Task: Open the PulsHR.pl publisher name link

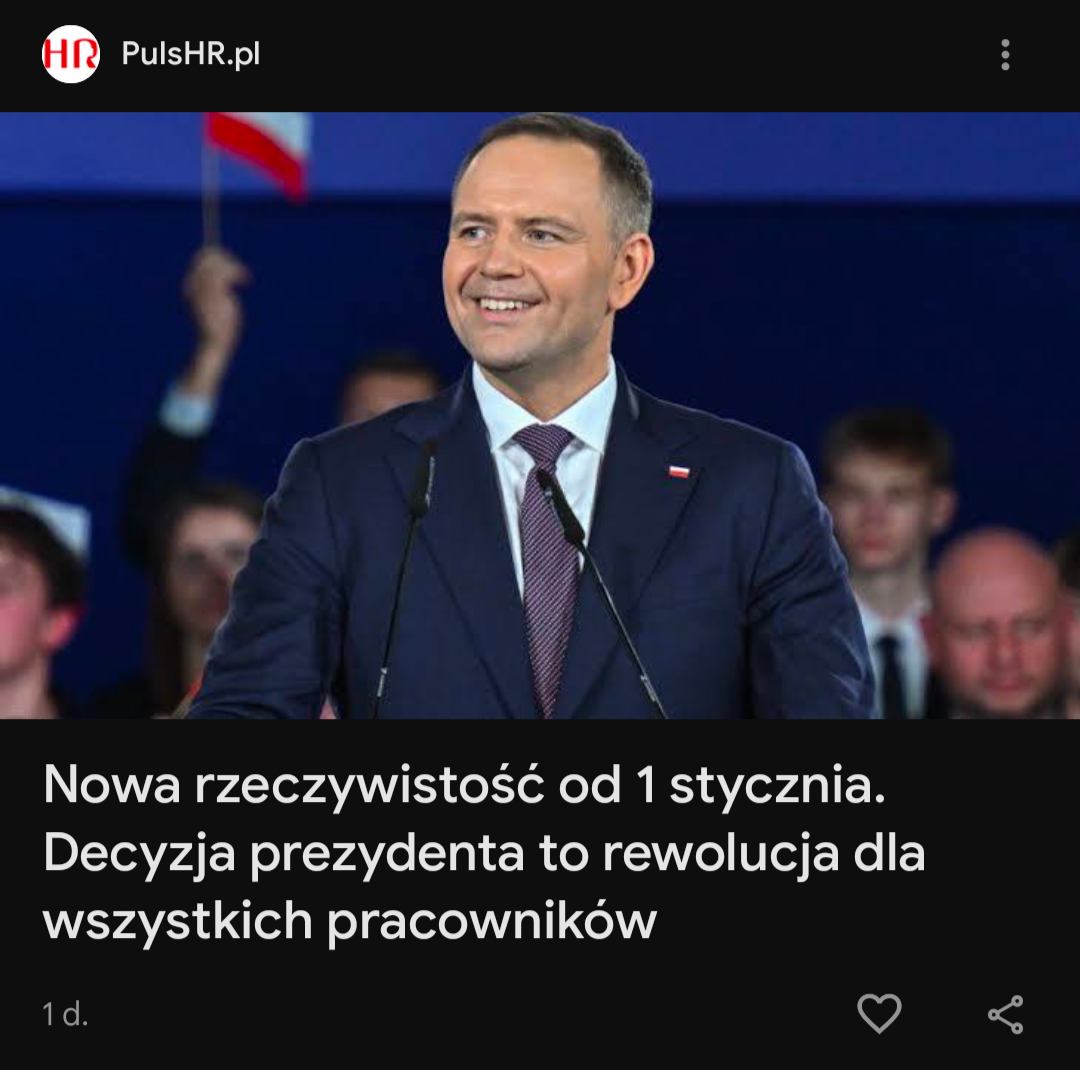Action: (191, 54)
